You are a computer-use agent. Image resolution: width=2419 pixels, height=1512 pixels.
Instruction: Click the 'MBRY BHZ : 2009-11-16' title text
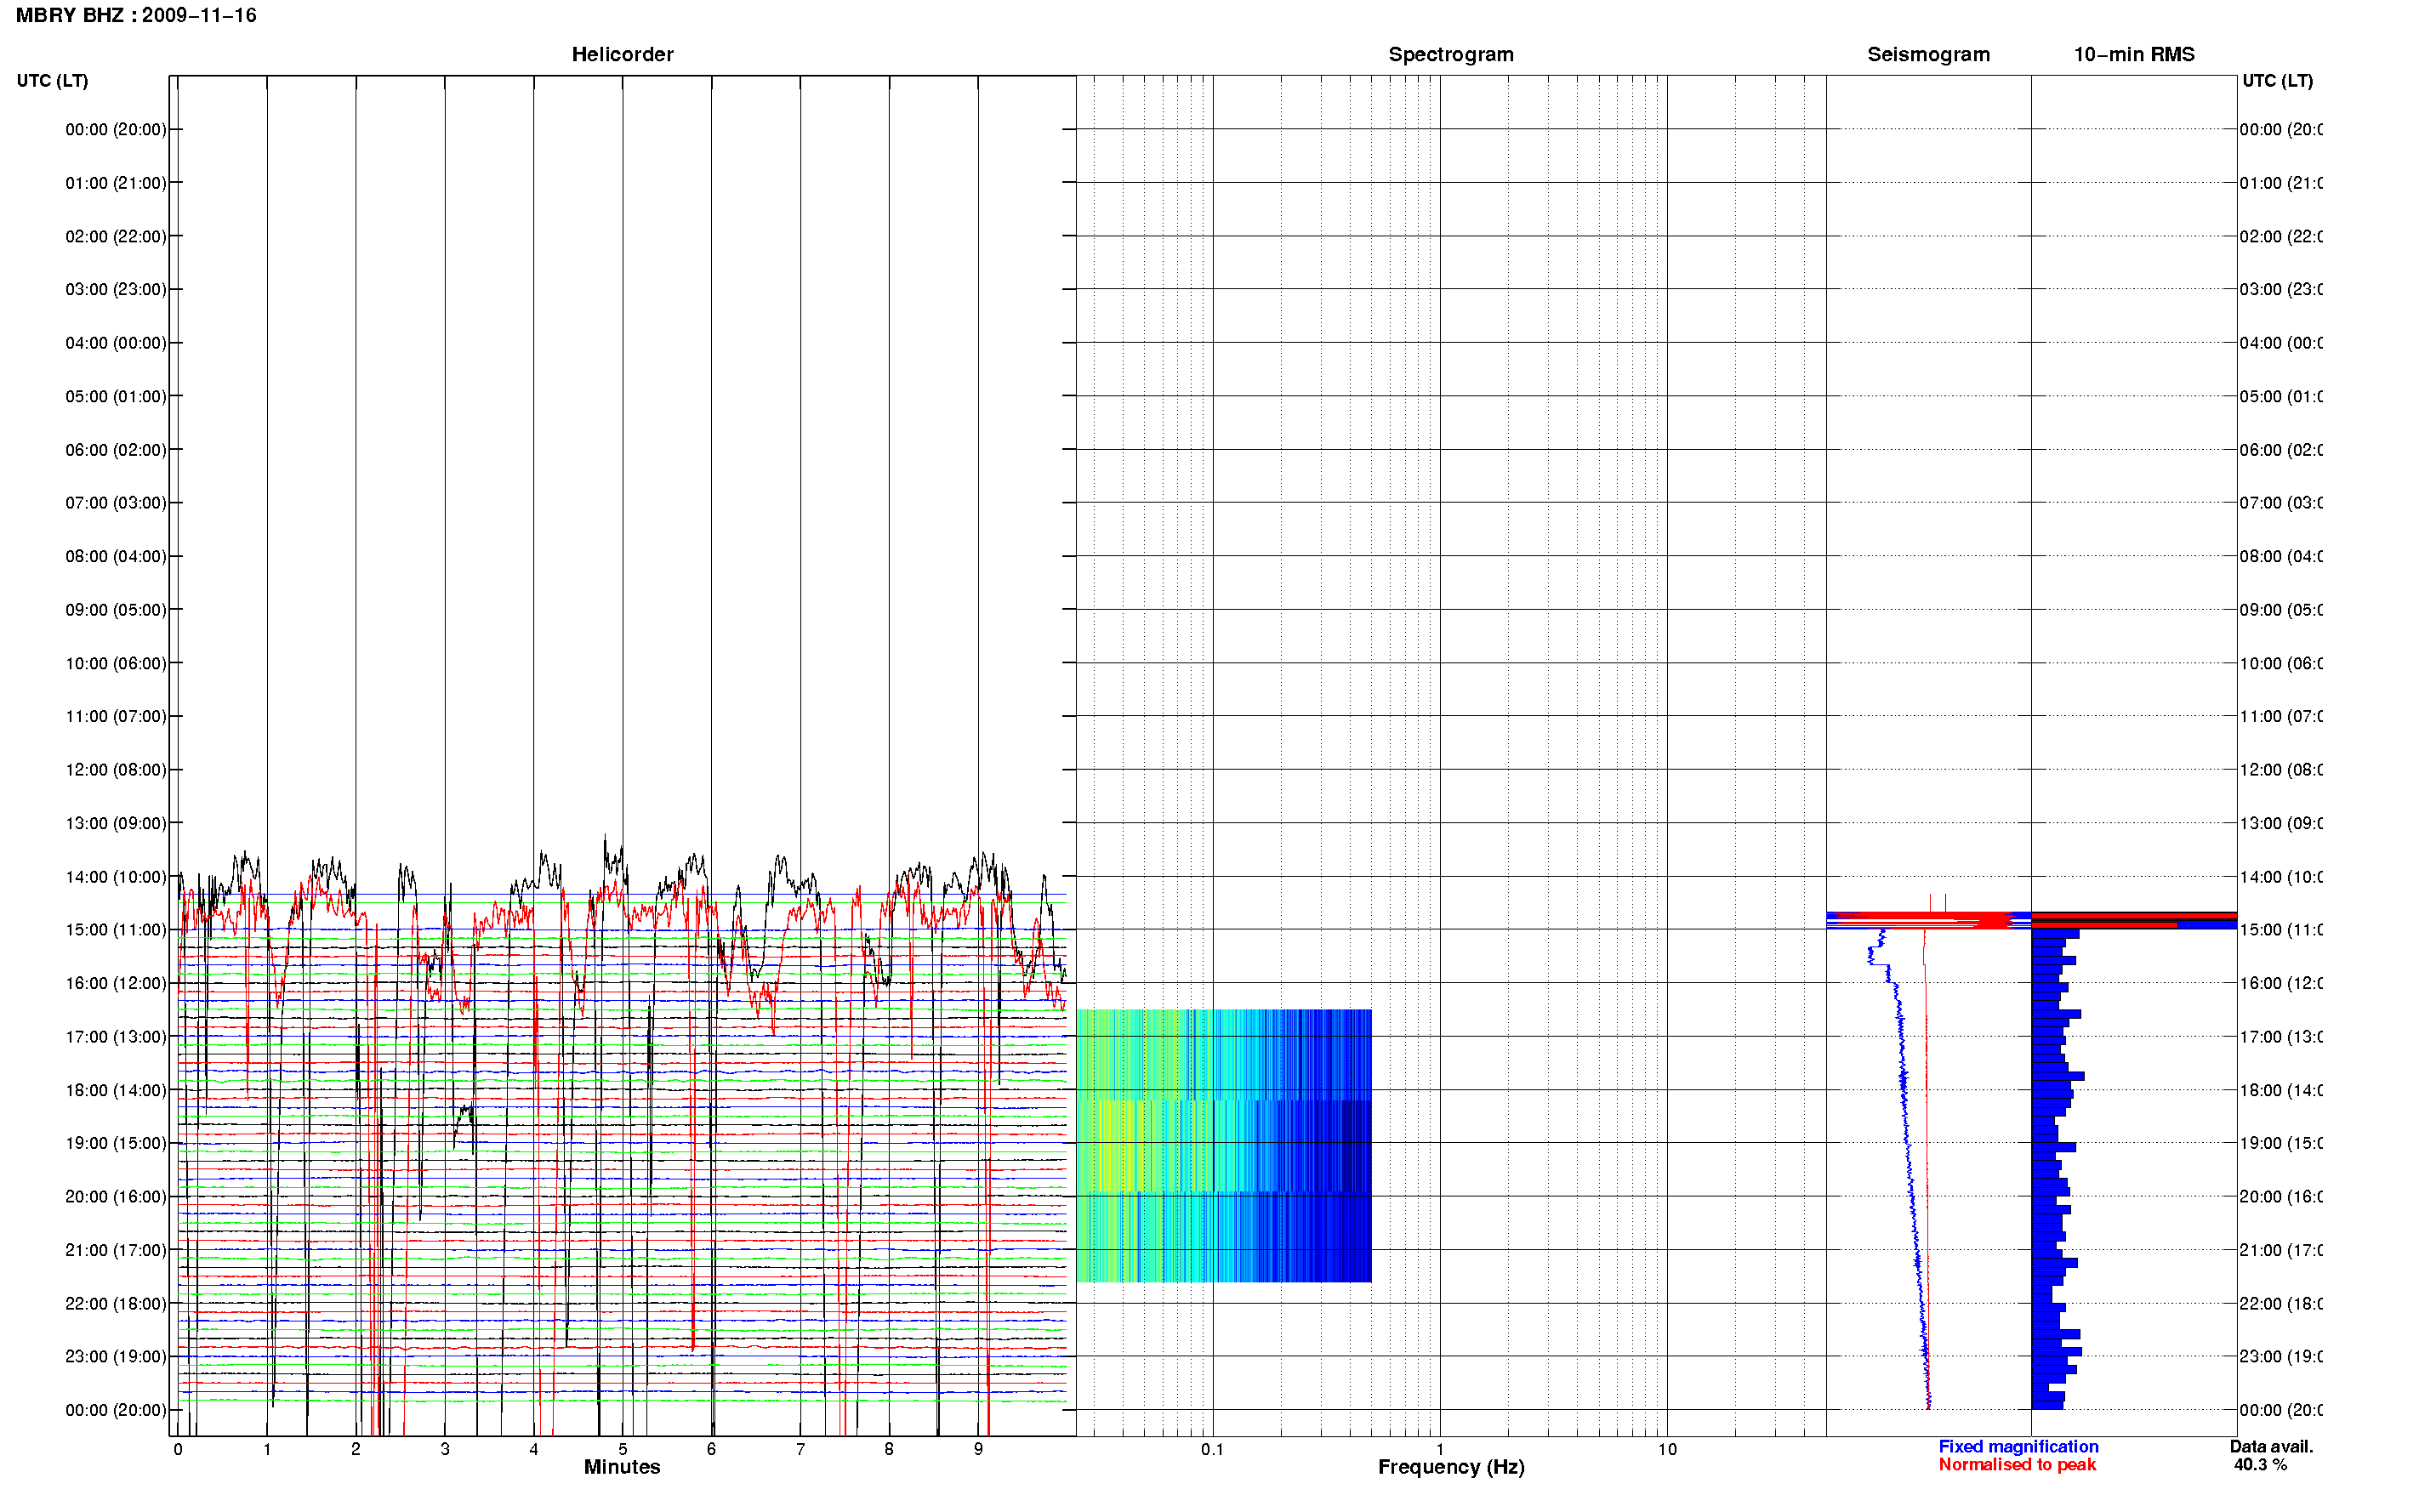click(x=136, y=15)
